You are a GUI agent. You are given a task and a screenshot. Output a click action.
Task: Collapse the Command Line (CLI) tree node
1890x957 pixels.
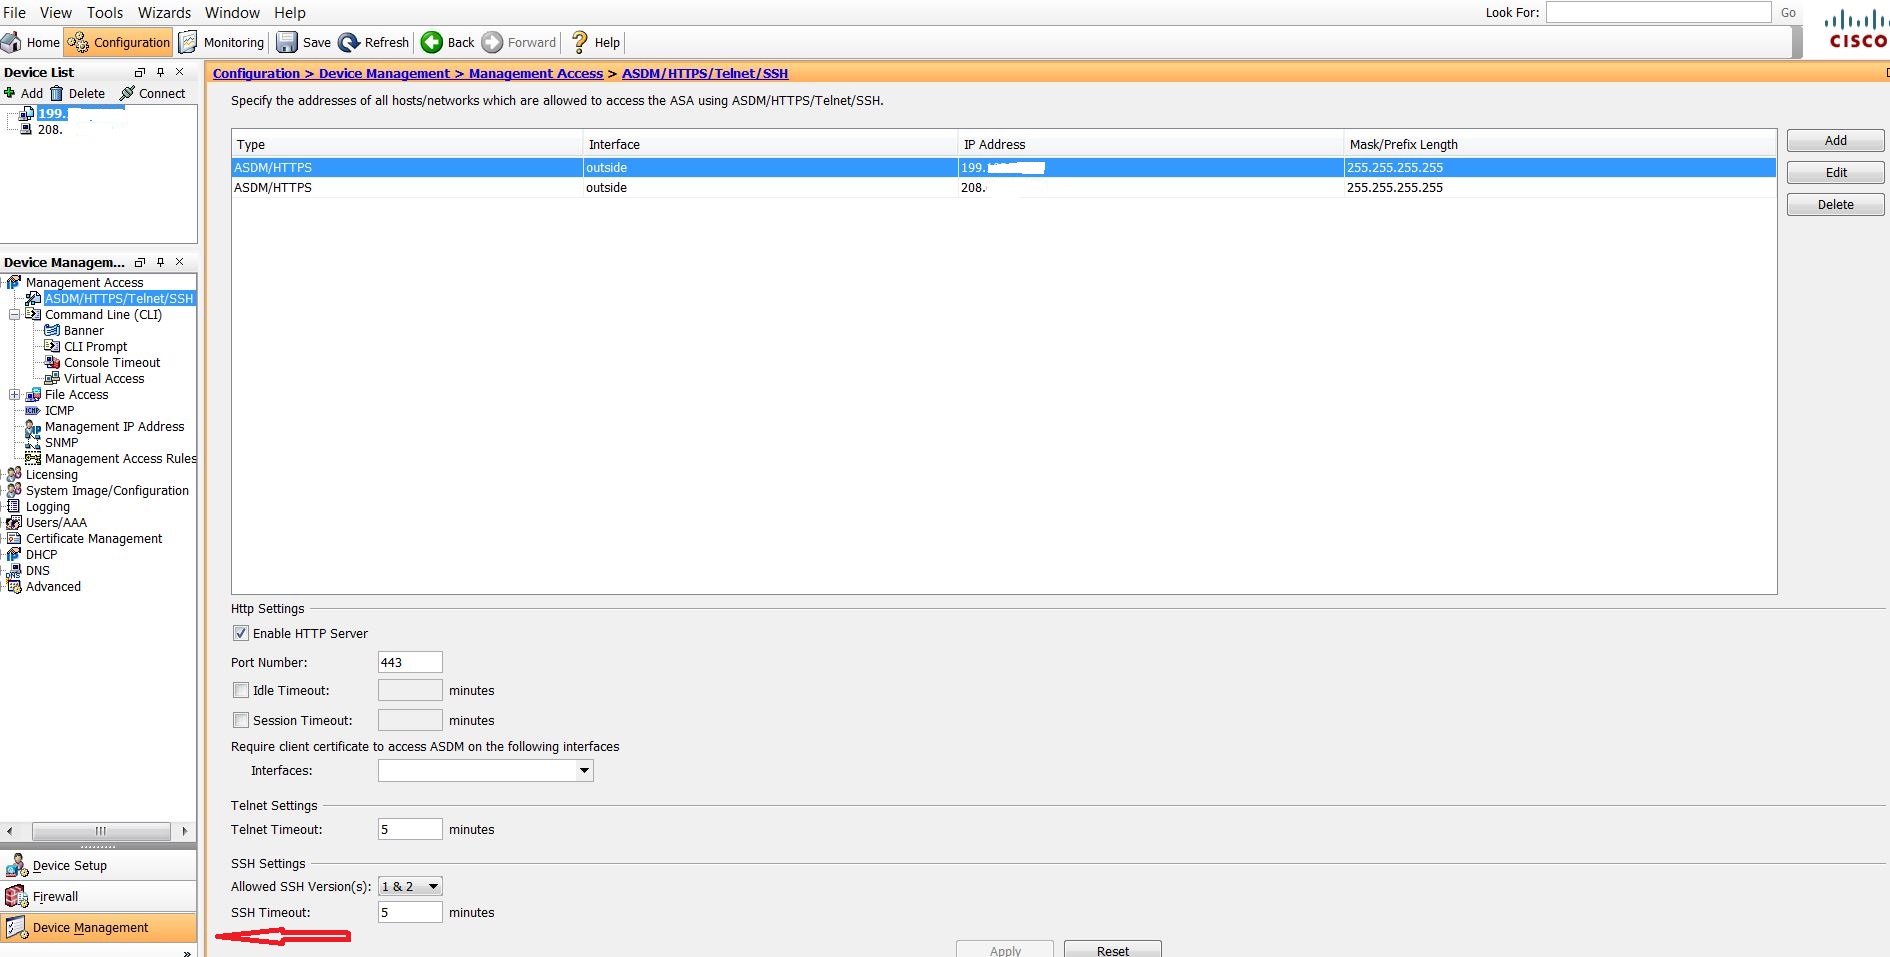tap(14, 314)
